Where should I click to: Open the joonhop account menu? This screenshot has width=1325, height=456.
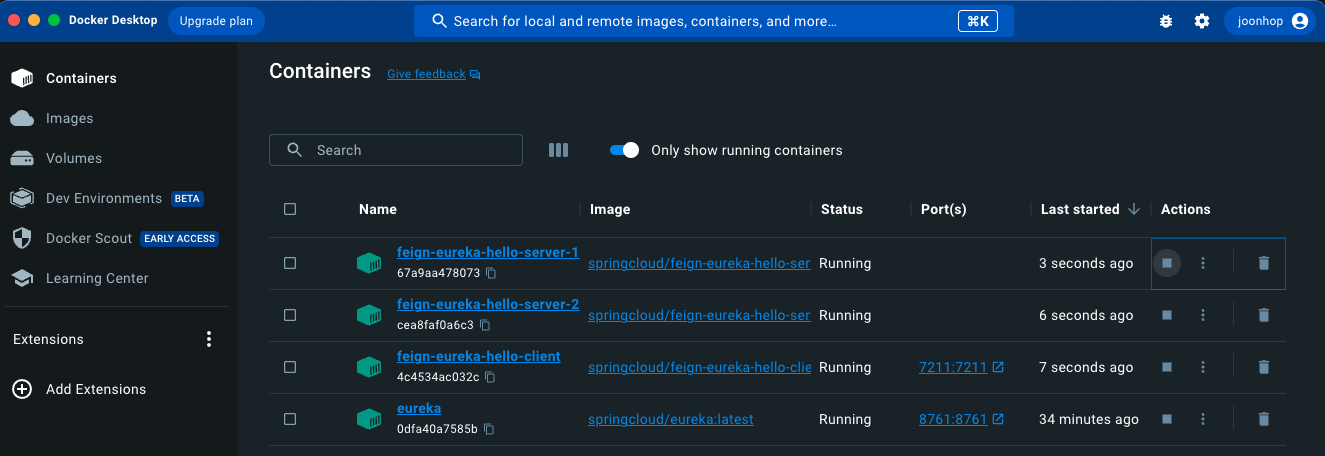(x=1269, y=21)
